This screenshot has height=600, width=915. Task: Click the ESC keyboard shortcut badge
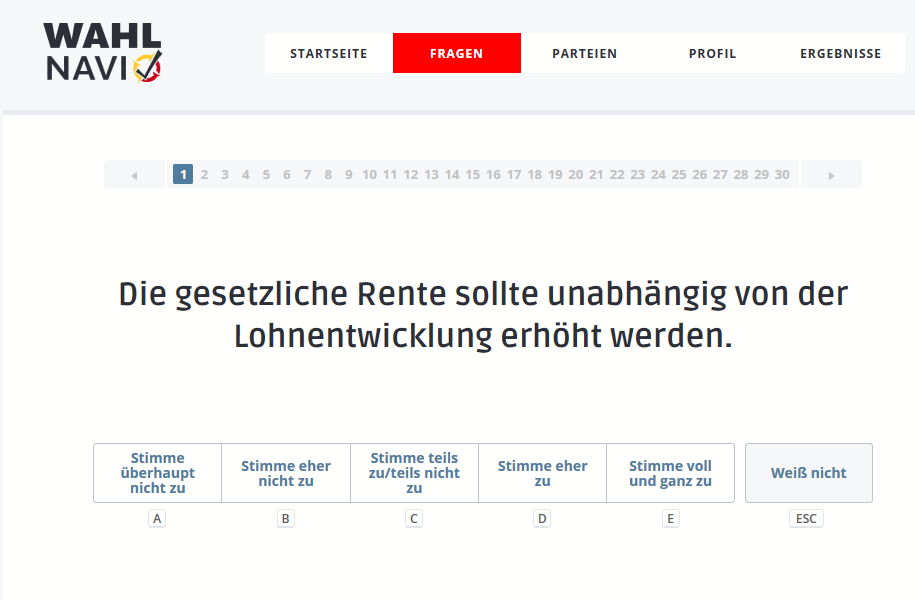pyautogui.click(x=805, y=519)
